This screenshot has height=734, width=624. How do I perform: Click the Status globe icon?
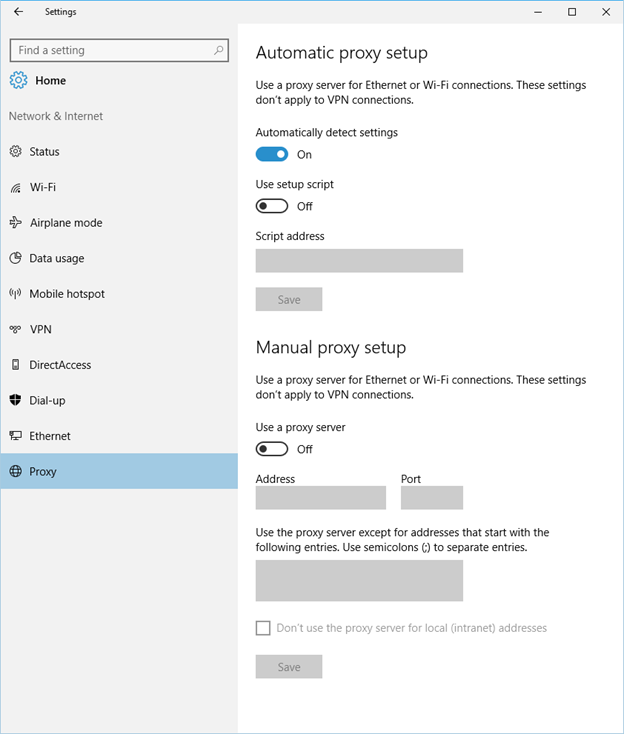[16, 152]
